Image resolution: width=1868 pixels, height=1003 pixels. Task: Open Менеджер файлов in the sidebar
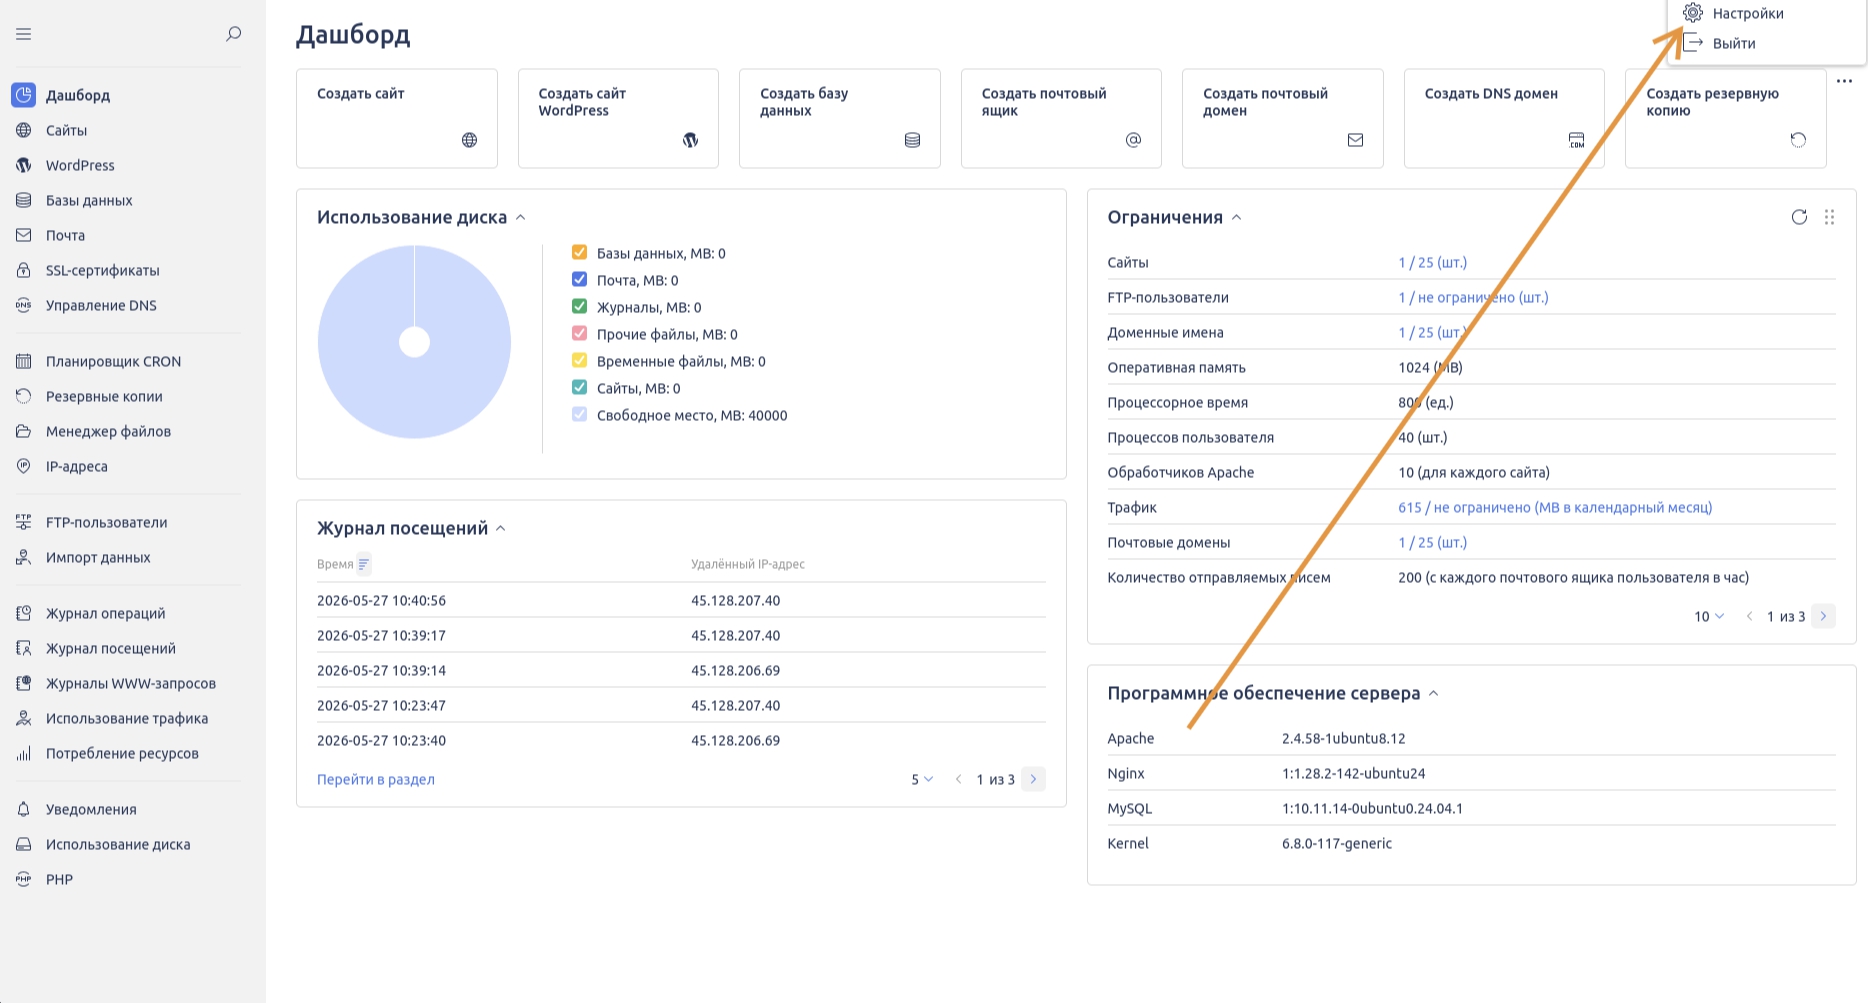click(108, 431)
